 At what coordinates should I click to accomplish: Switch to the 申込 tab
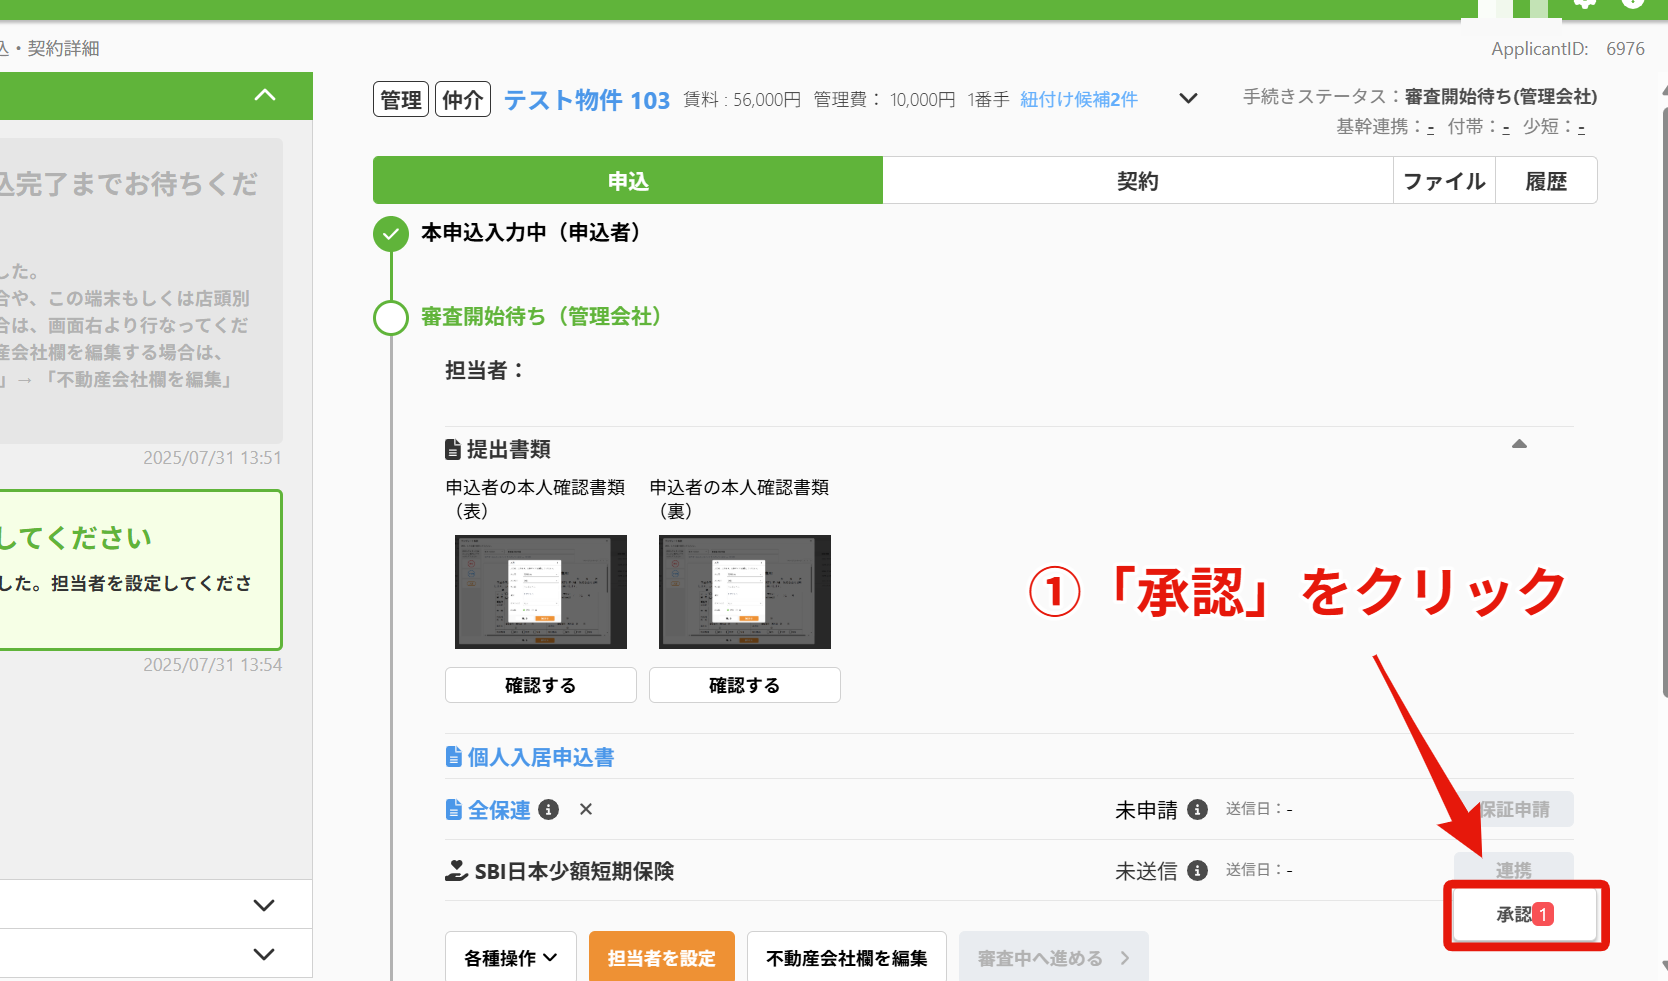click(x=628, y=180)
